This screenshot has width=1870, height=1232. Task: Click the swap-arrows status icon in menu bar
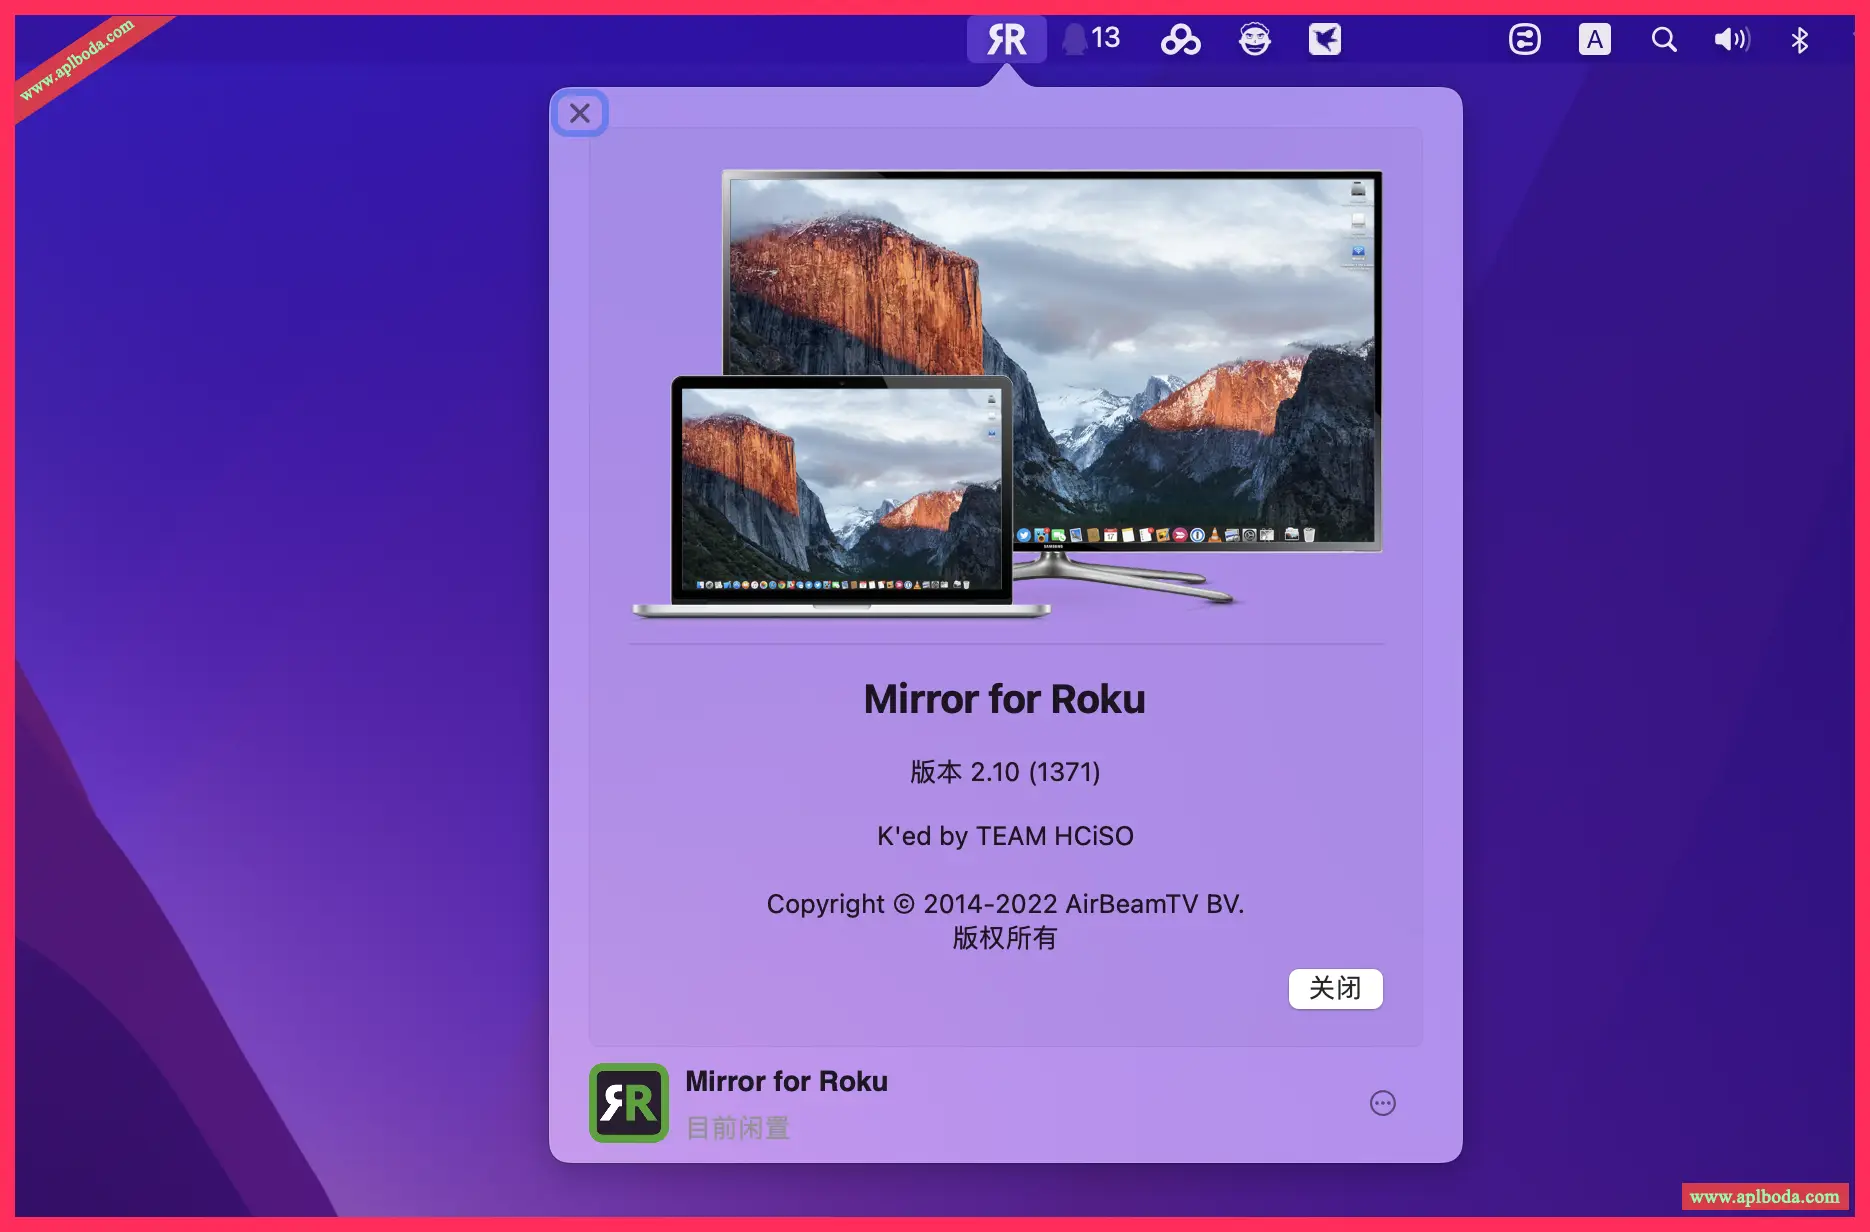point(1524,40)
